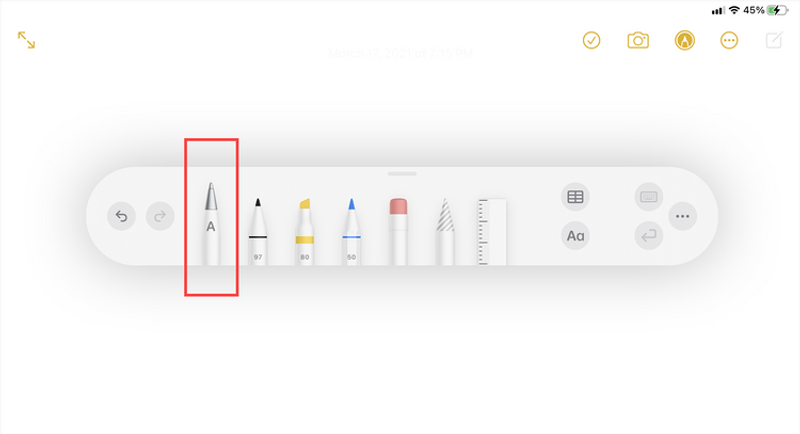Select the striped lasso selection tool
Image resolution: width=800 pixels, height=434 pixels.
(x=445, y=232)
